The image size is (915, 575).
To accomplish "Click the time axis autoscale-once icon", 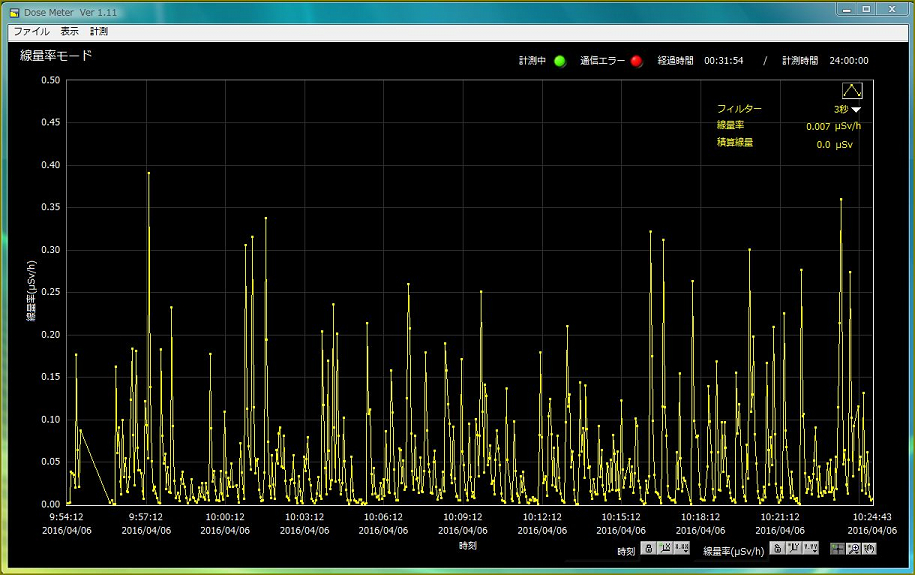I will (665, 549).
